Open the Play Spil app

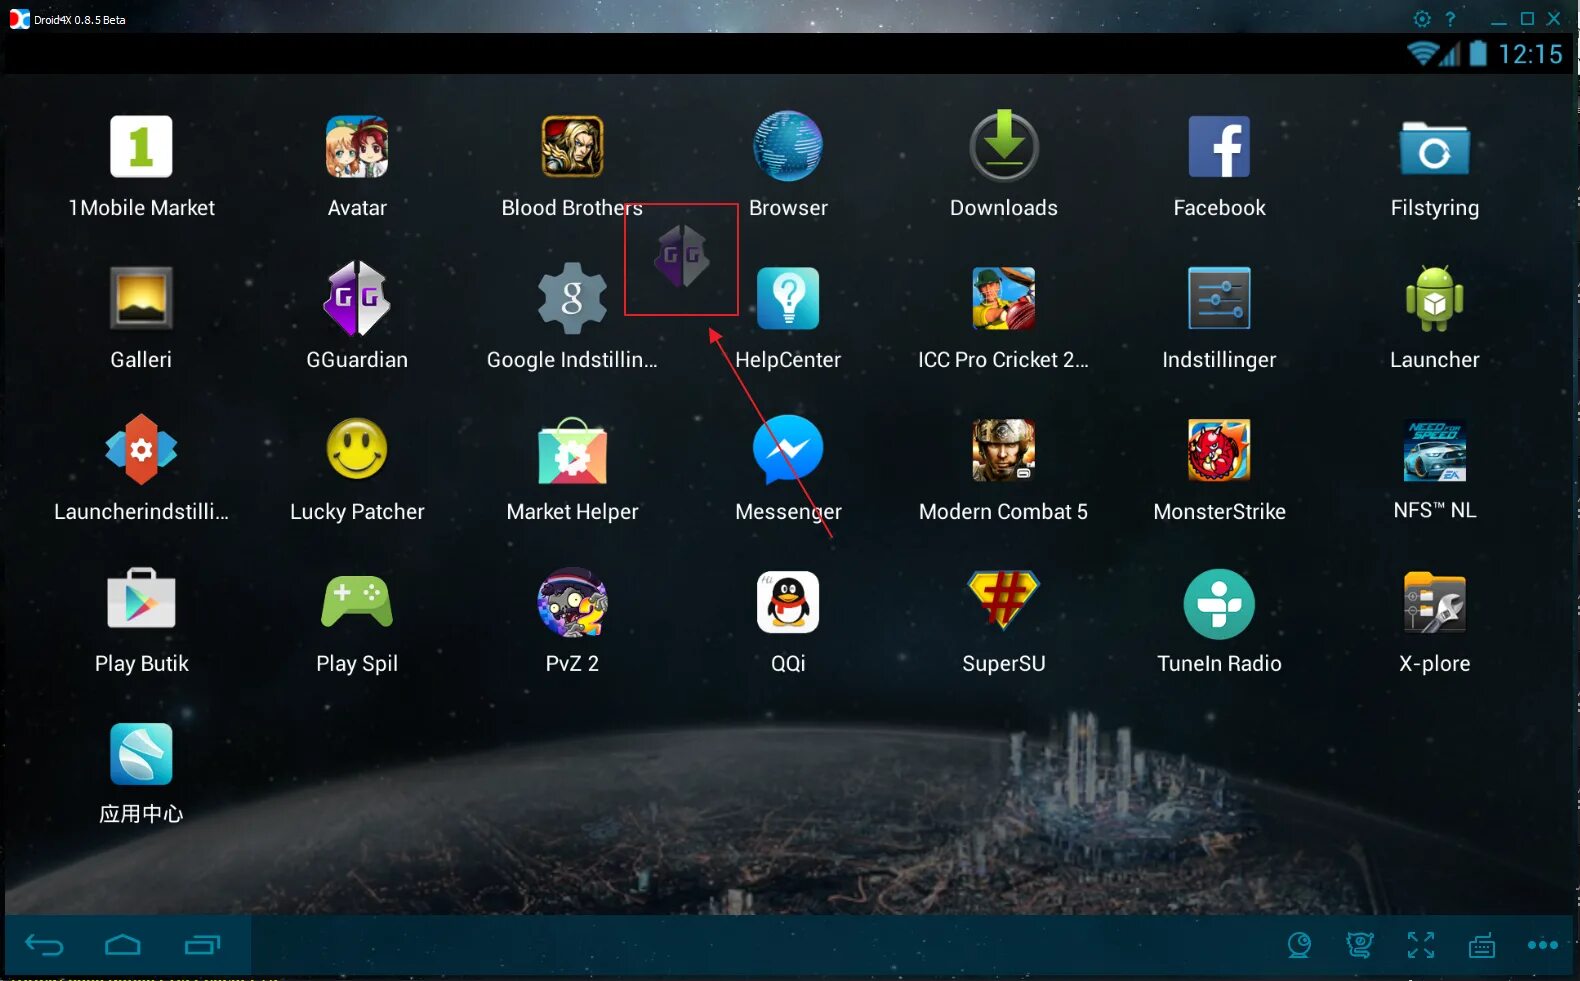click(357, 602)
